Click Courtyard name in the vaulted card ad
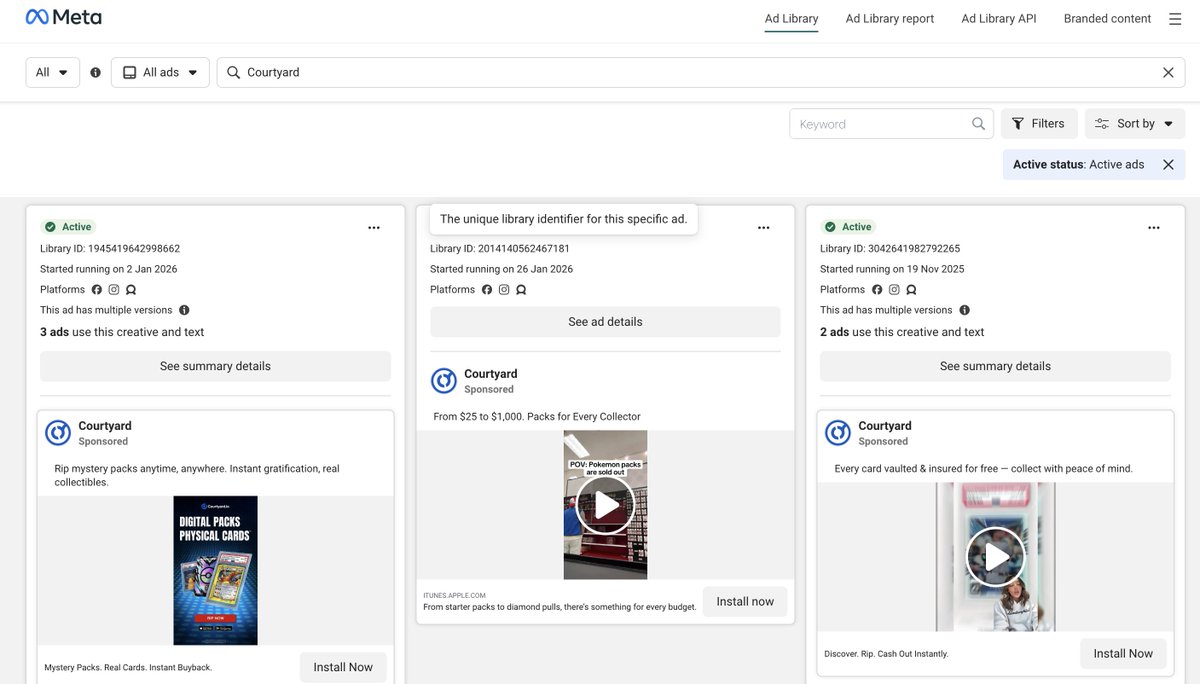 coord(885,426)
